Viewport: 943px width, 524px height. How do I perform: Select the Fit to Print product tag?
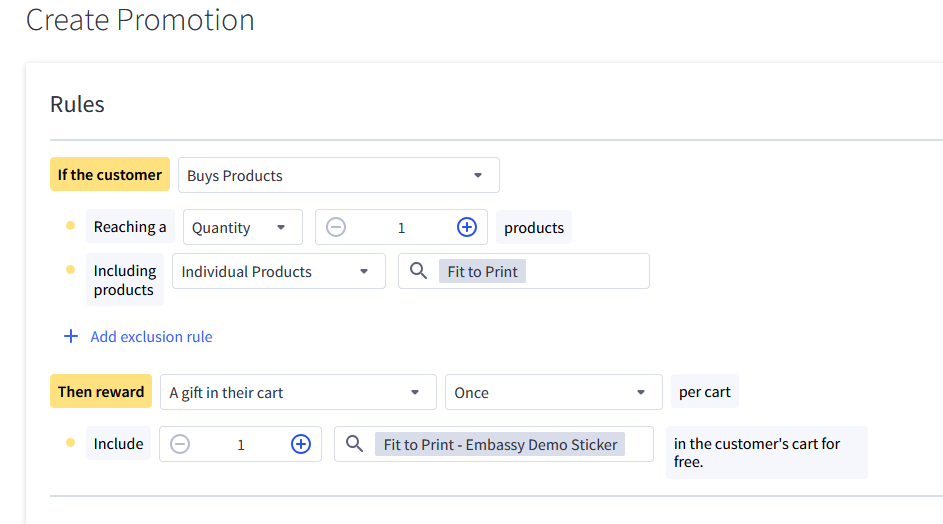482,271
